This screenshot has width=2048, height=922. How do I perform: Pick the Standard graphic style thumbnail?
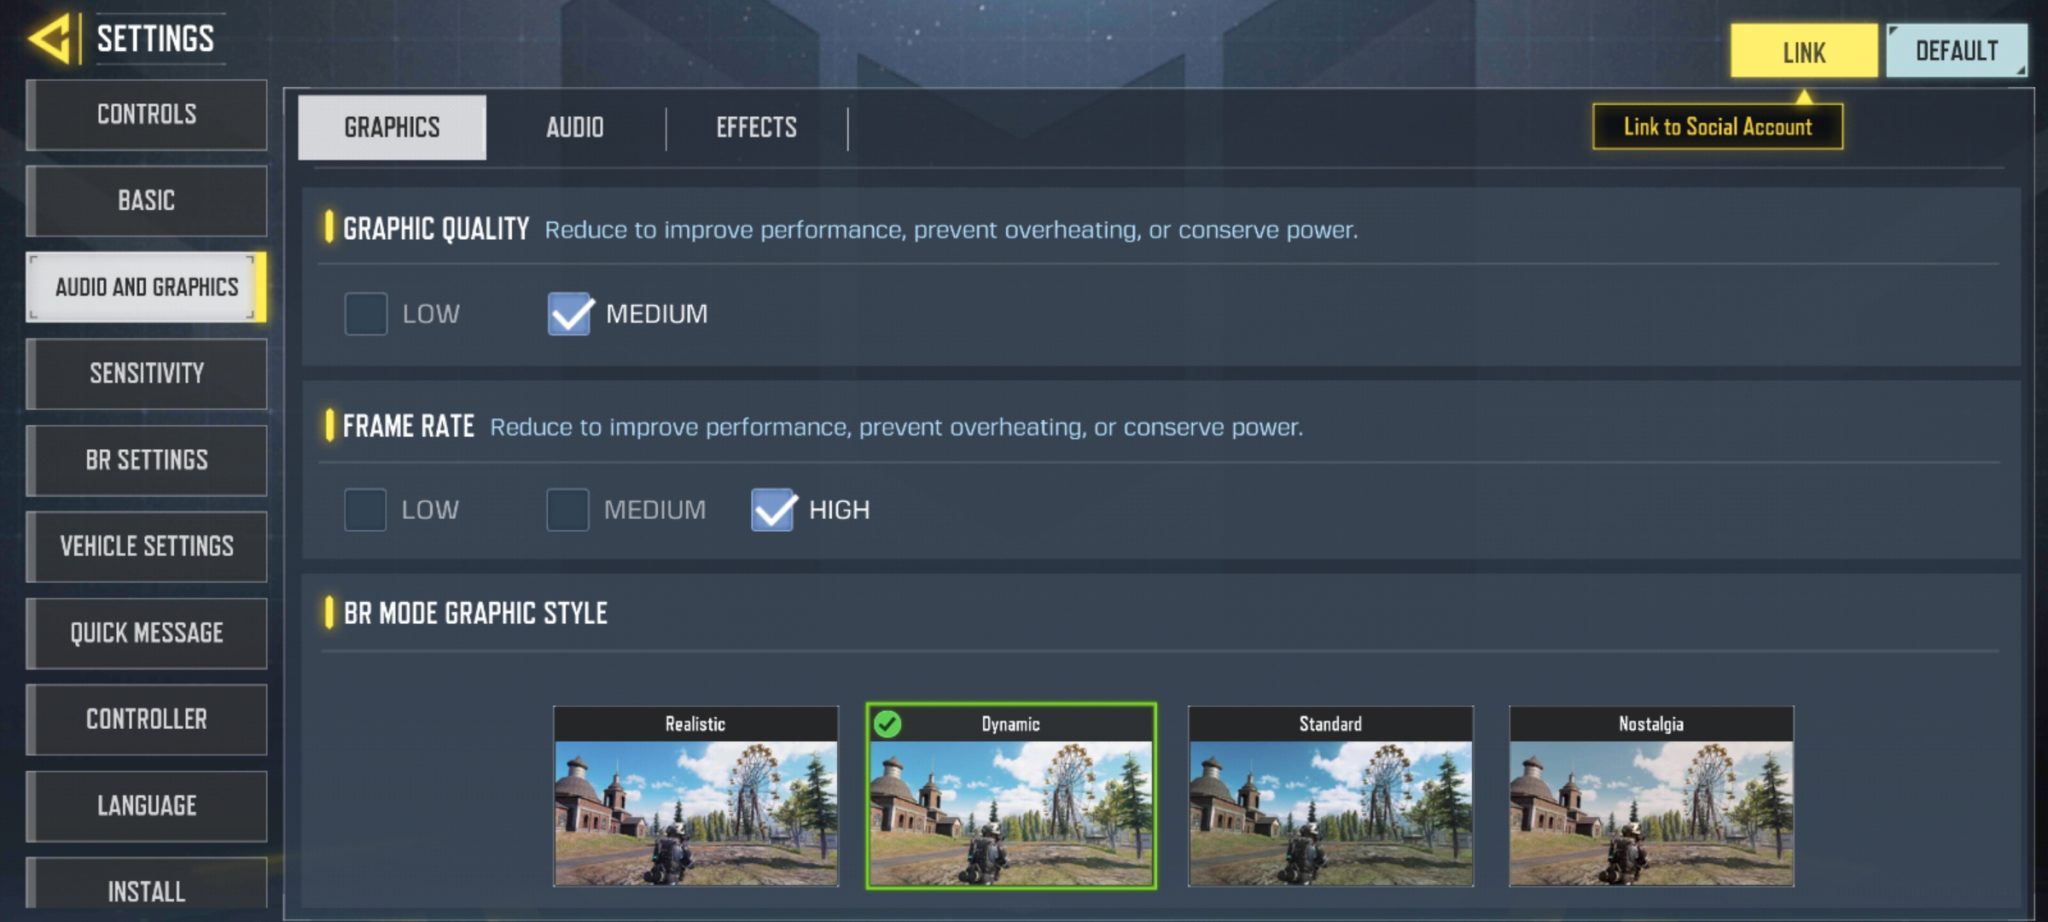pyautogui.click(x=1330, y=796)
